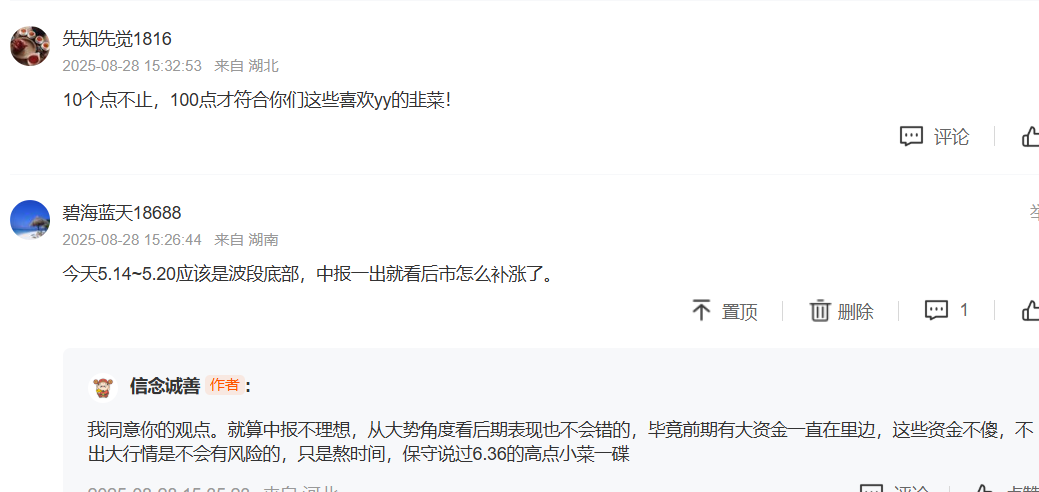
Task: Visit 碧海蓝天18688 username profile link
Action: [122, 213]
